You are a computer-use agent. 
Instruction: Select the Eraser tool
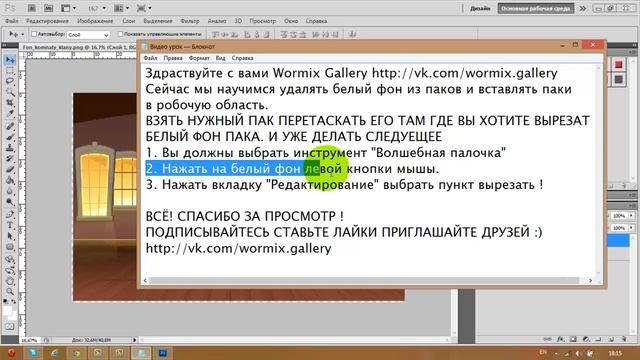click(10, 169)
